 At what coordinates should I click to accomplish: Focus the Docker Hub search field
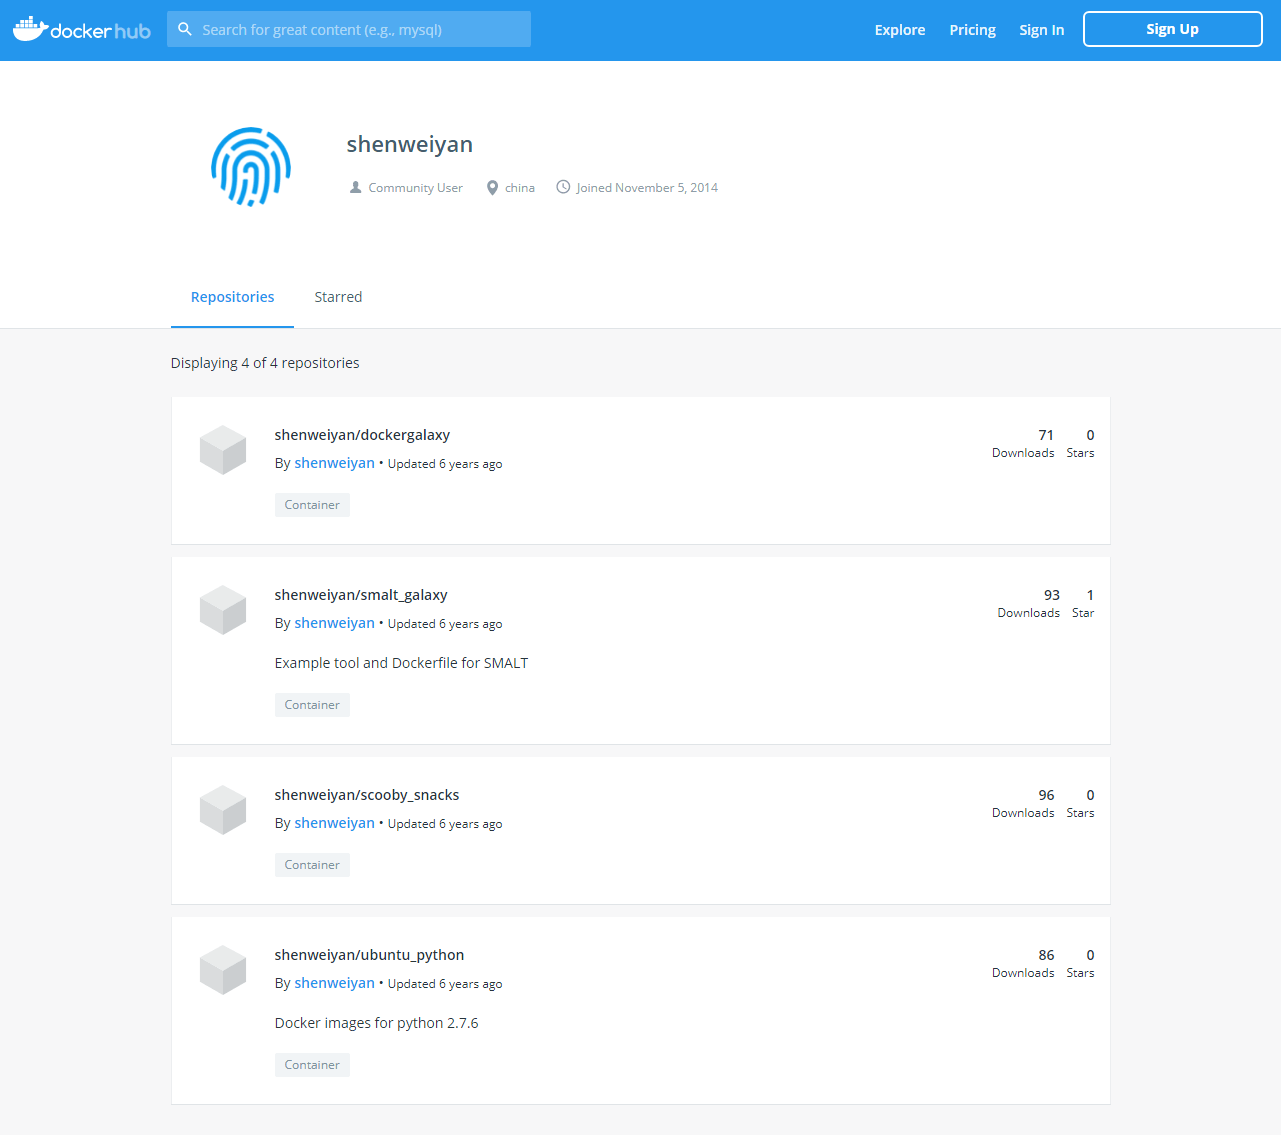[x=349, y=29]
